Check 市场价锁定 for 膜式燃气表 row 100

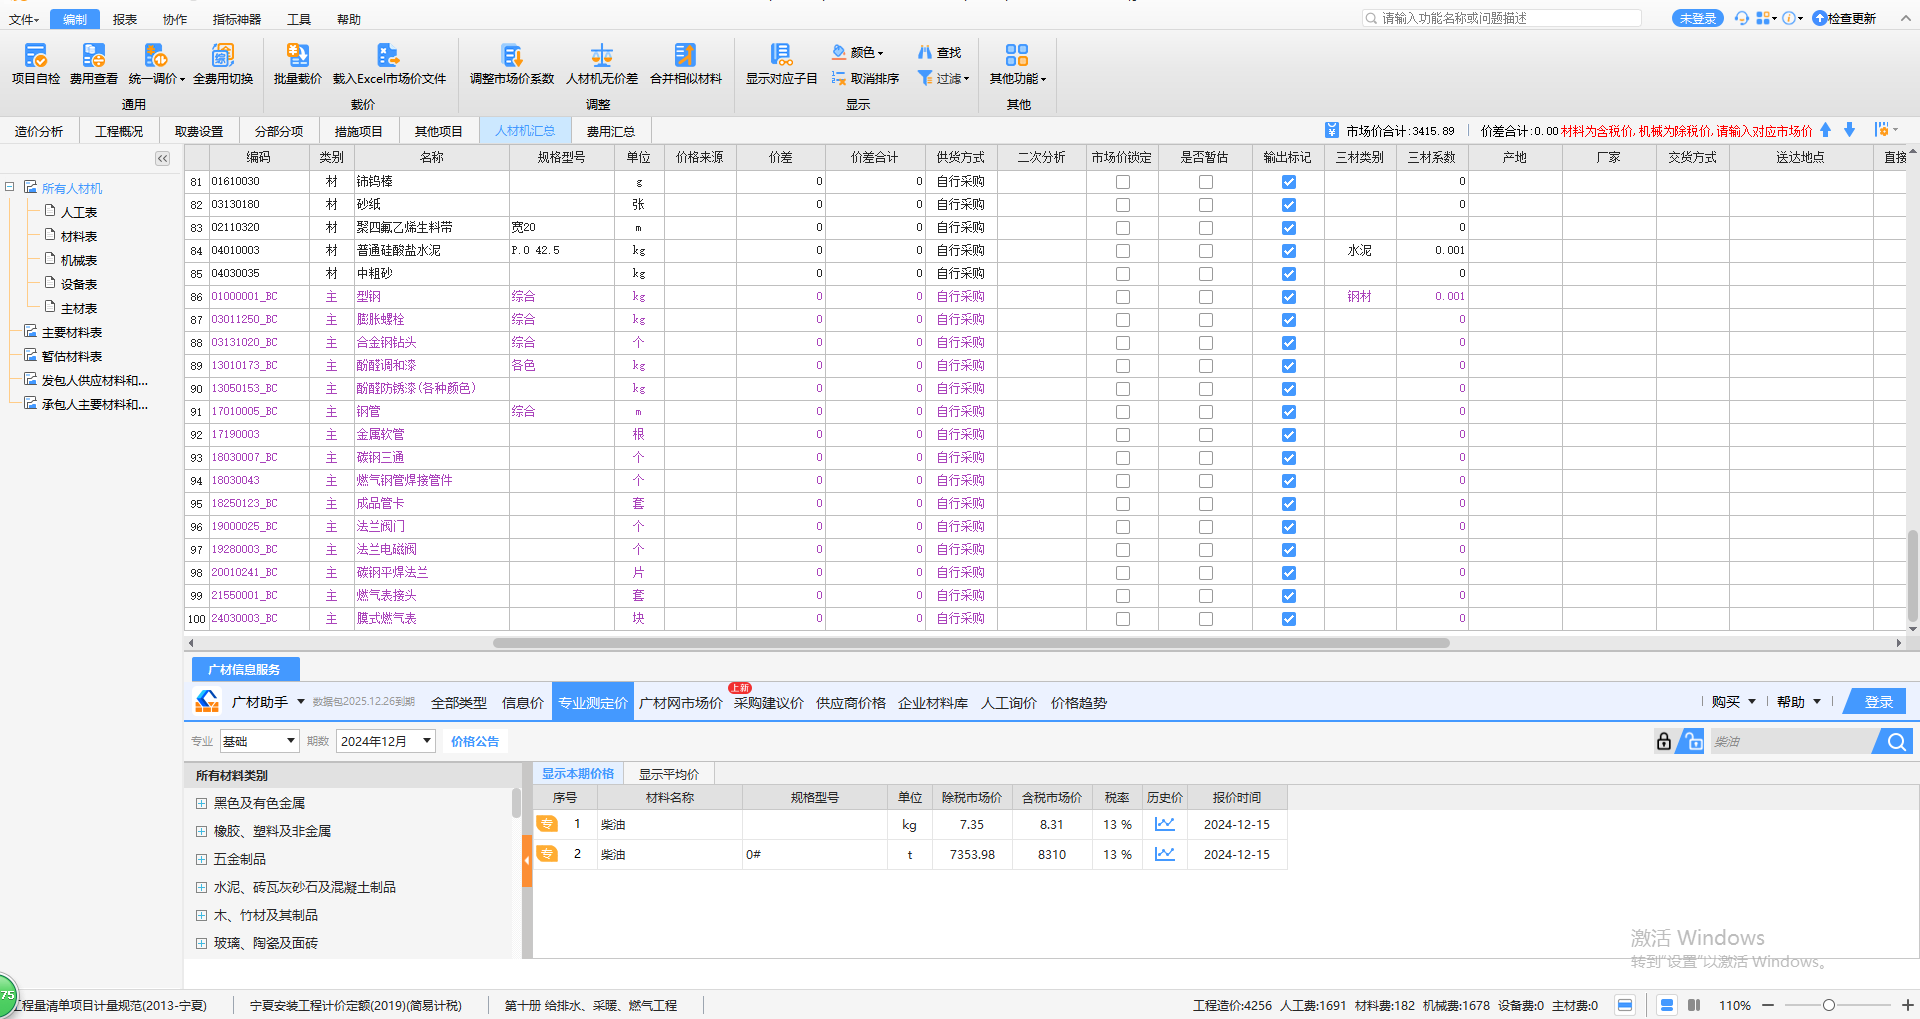tap(1123, 619)
